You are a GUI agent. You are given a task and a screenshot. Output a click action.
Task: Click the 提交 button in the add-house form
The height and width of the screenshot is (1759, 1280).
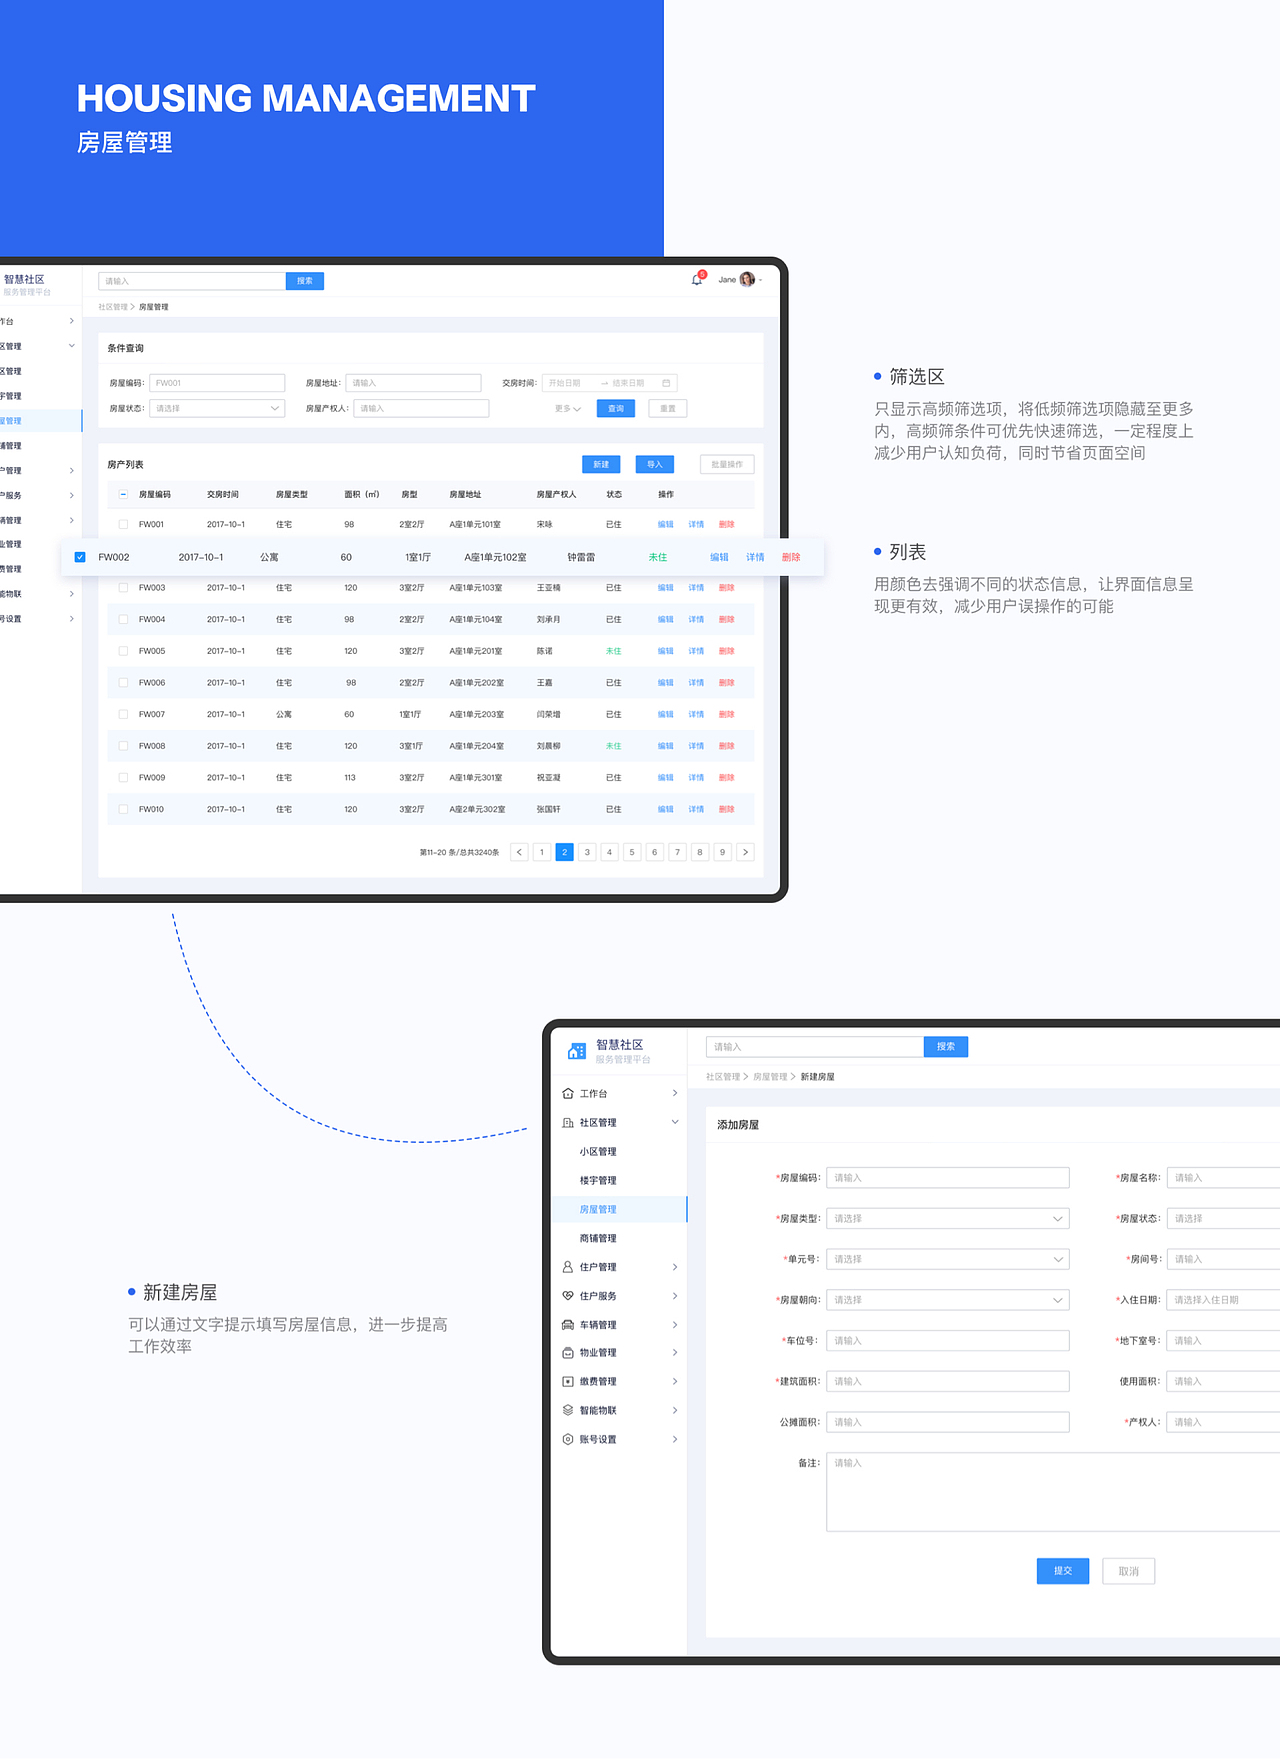tap(1063, 1571)
